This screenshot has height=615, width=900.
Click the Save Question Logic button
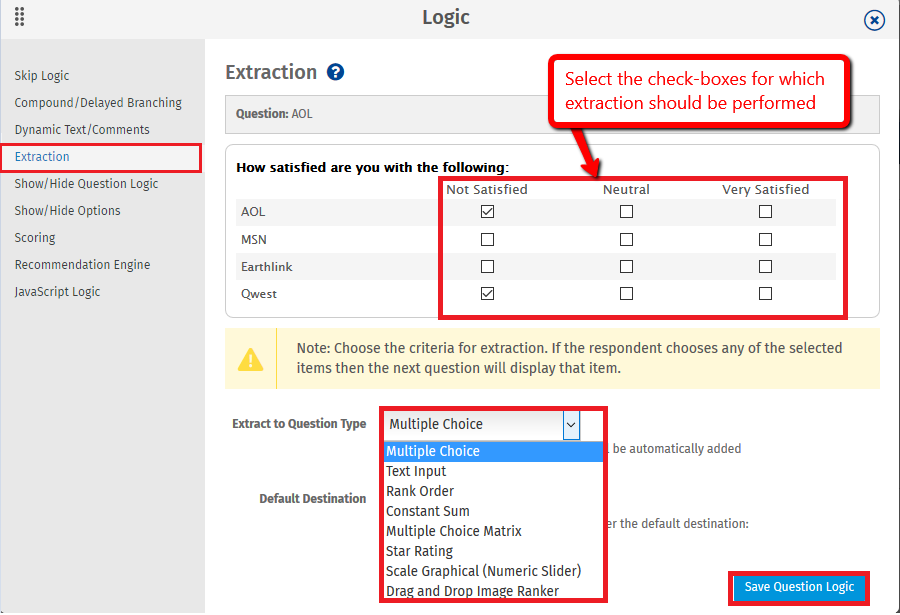(798, 588)
